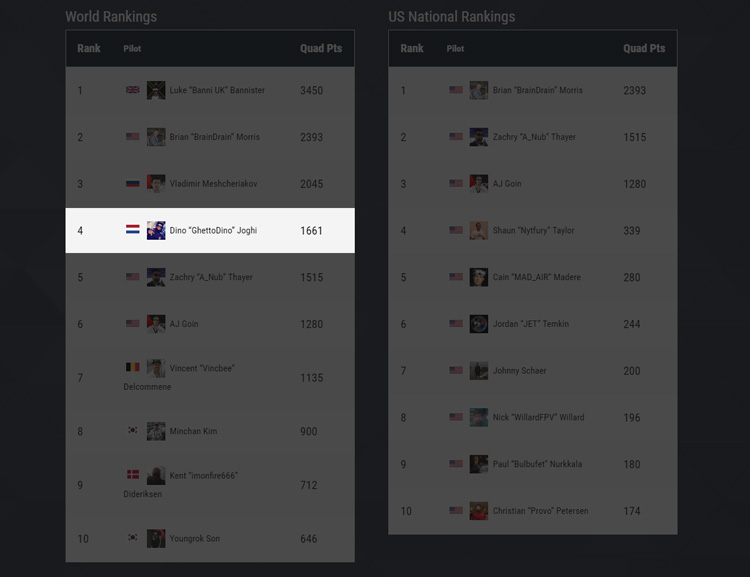Click Quad Pts header in World Rankings
Viewport: 750px width, 577px height.
pos(321,48)
